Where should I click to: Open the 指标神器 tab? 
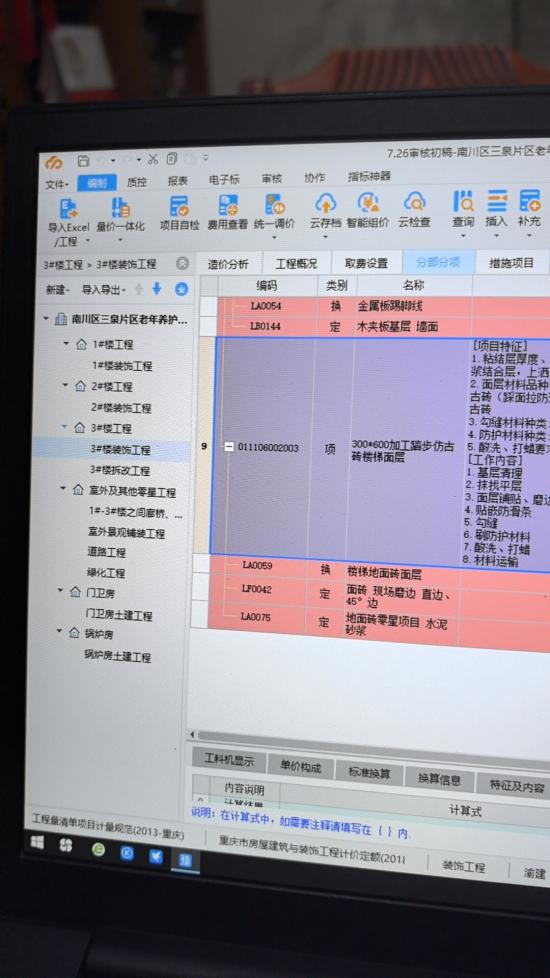[x=369, y=176]
